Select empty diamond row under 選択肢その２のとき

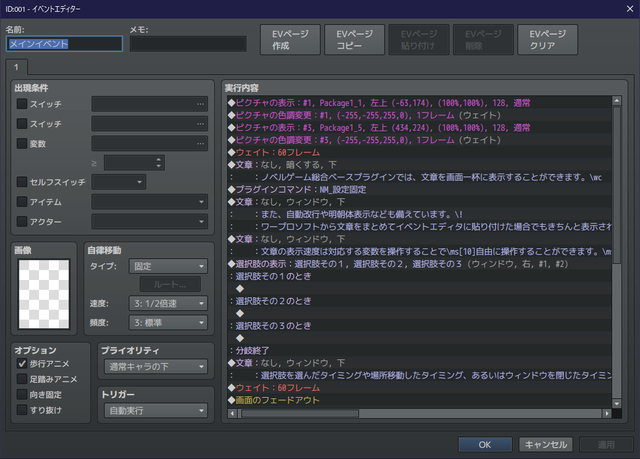(419, 313)
